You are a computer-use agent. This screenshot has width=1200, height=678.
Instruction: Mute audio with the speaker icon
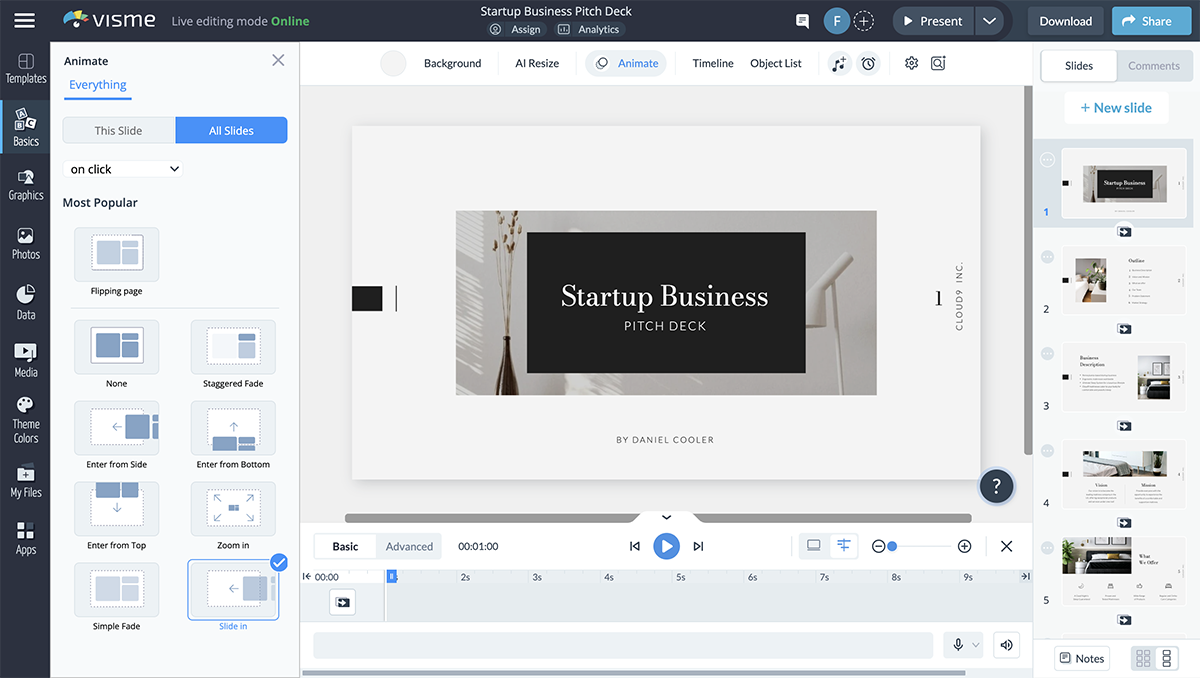[1006, 644]
